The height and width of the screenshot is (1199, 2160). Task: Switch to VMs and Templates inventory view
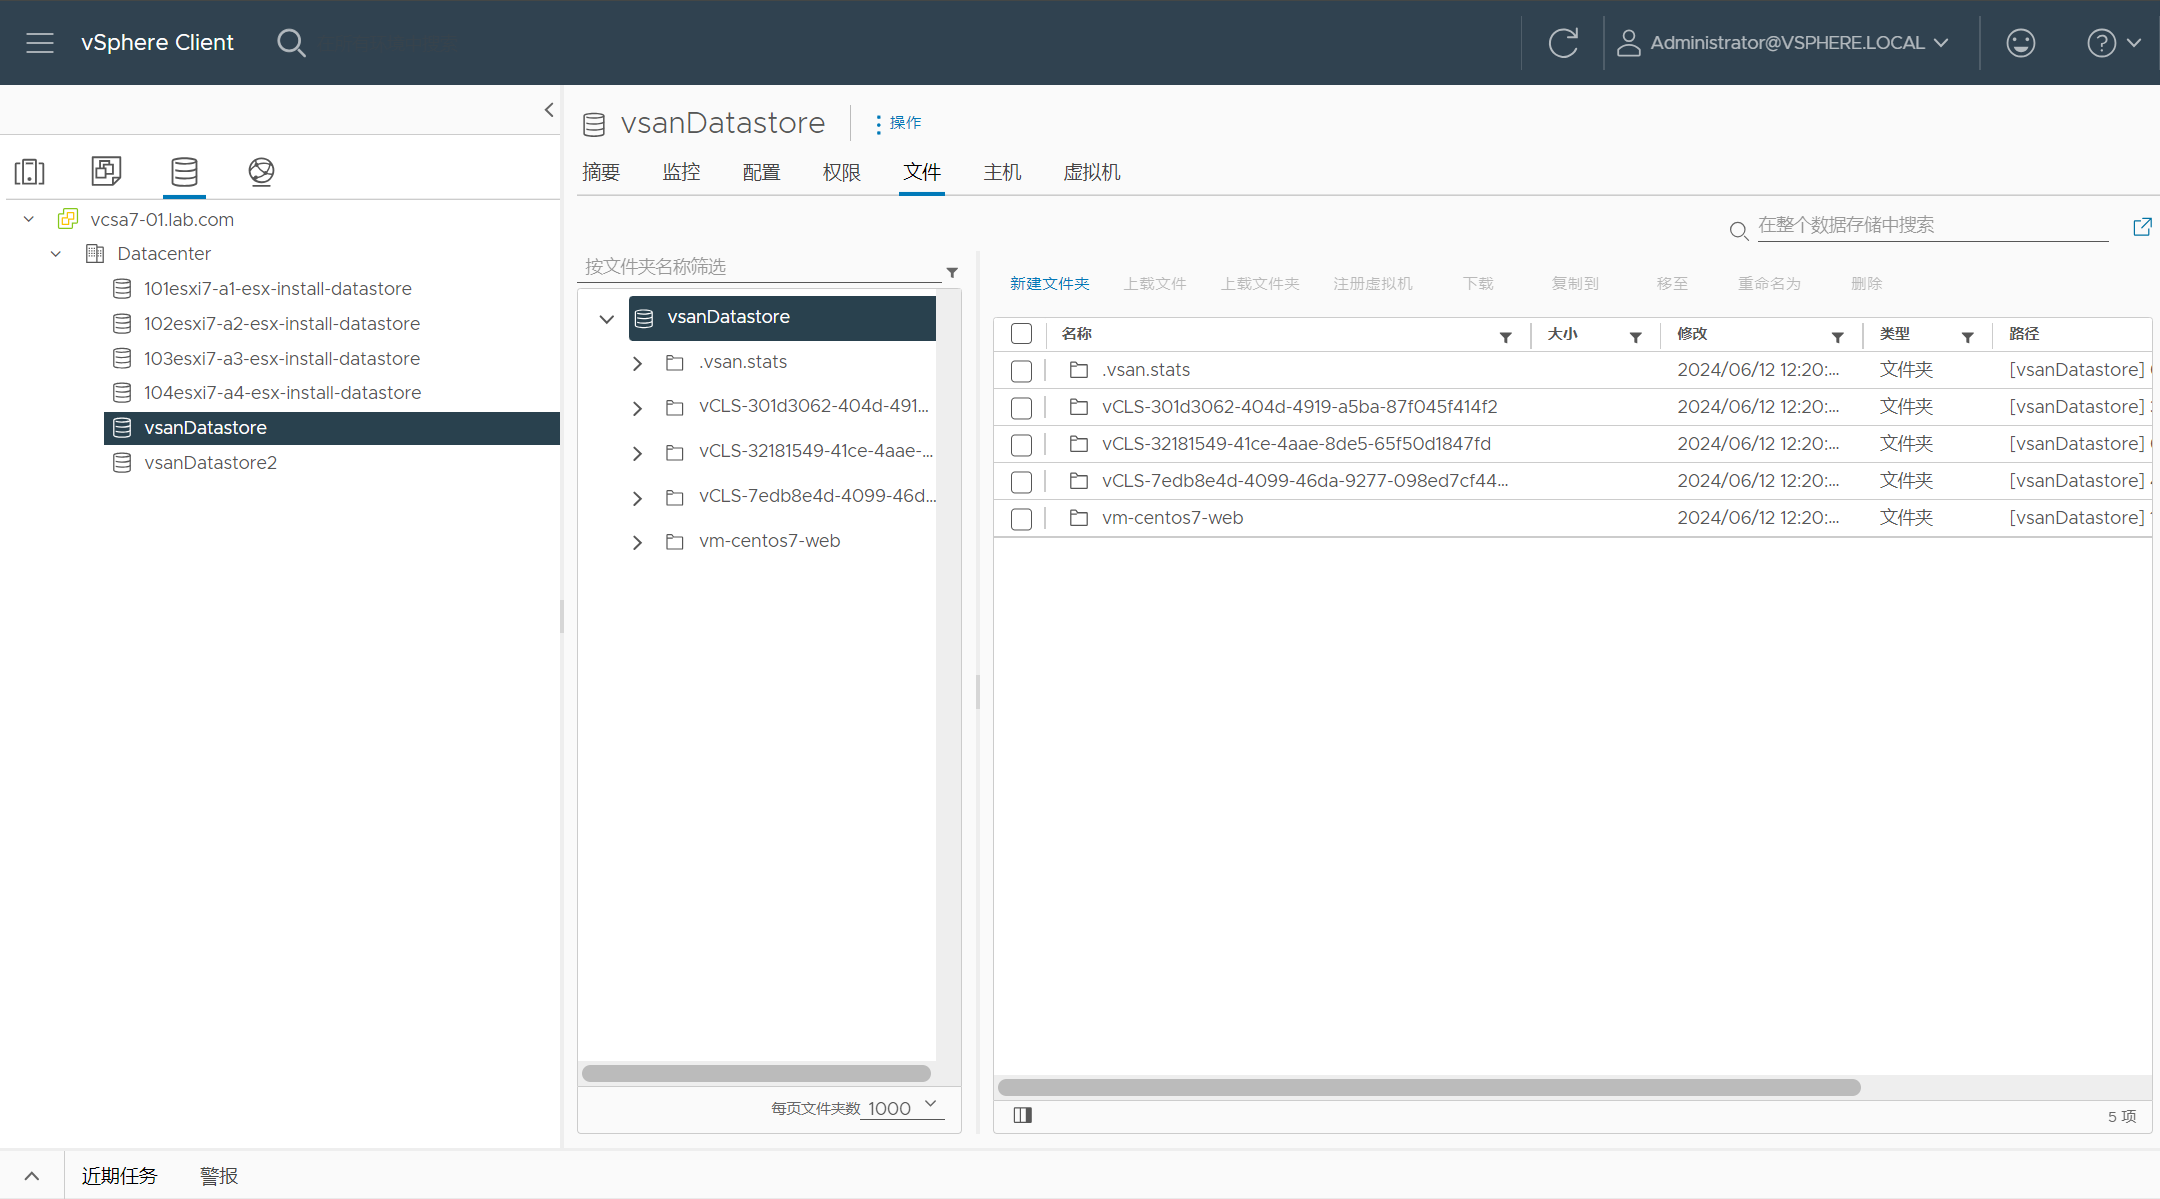107,171
